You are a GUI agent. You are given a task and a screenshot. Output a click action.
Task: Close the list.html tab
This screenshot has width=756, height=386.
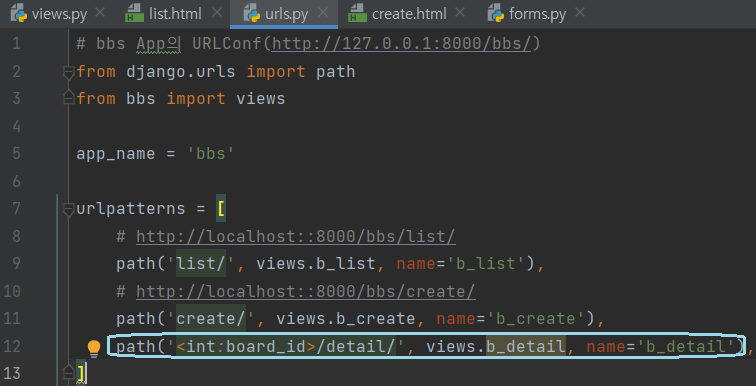[x=217, y=13]
